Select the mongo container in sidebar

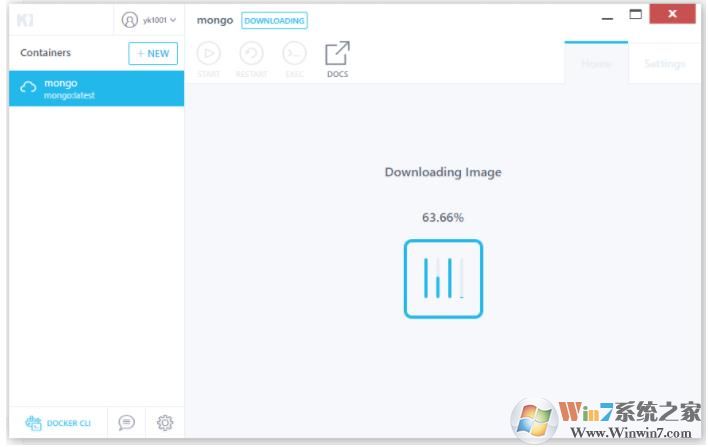pyautogui.click(x=96, y=88)
